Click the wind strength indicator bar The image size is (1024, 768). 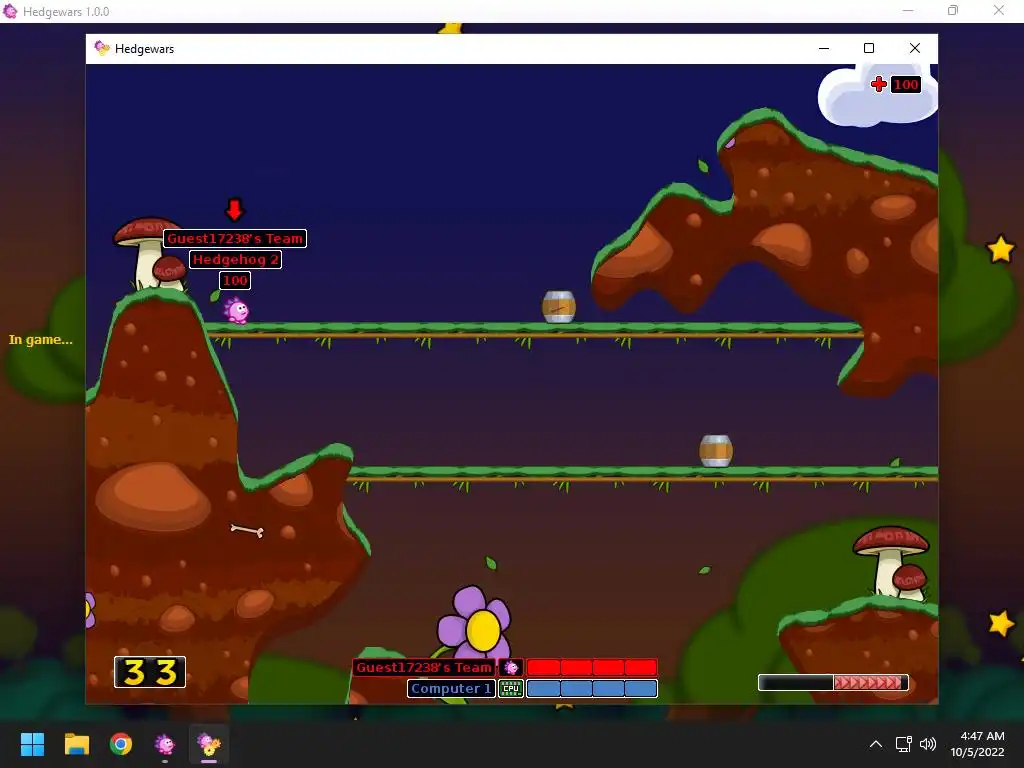coord(833,682)
